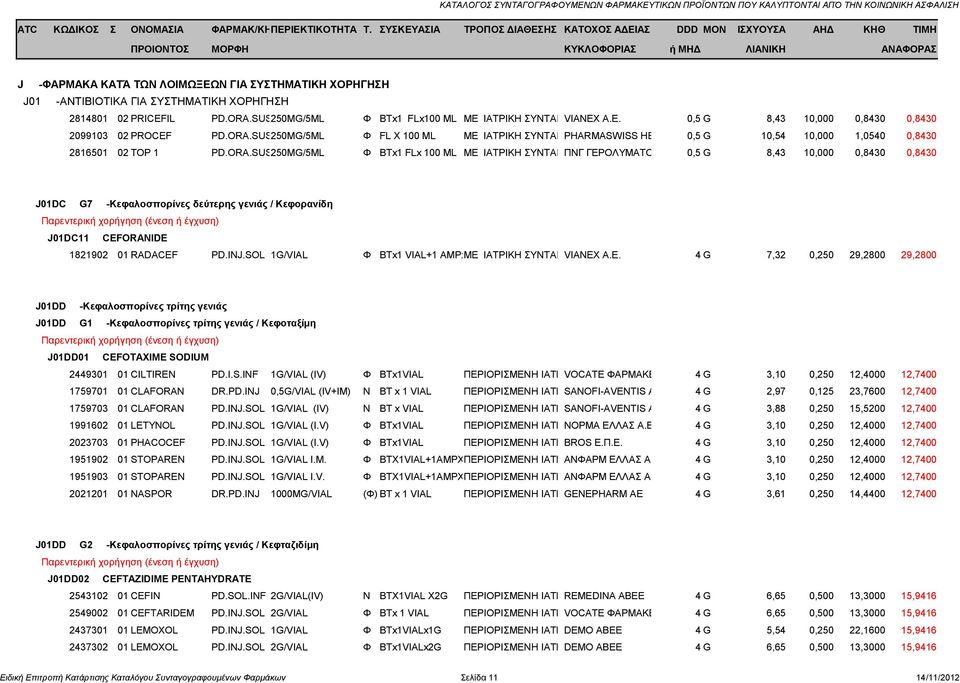
Task: Click the PHACOCEF product name
Action: click(x=157, y=443)
